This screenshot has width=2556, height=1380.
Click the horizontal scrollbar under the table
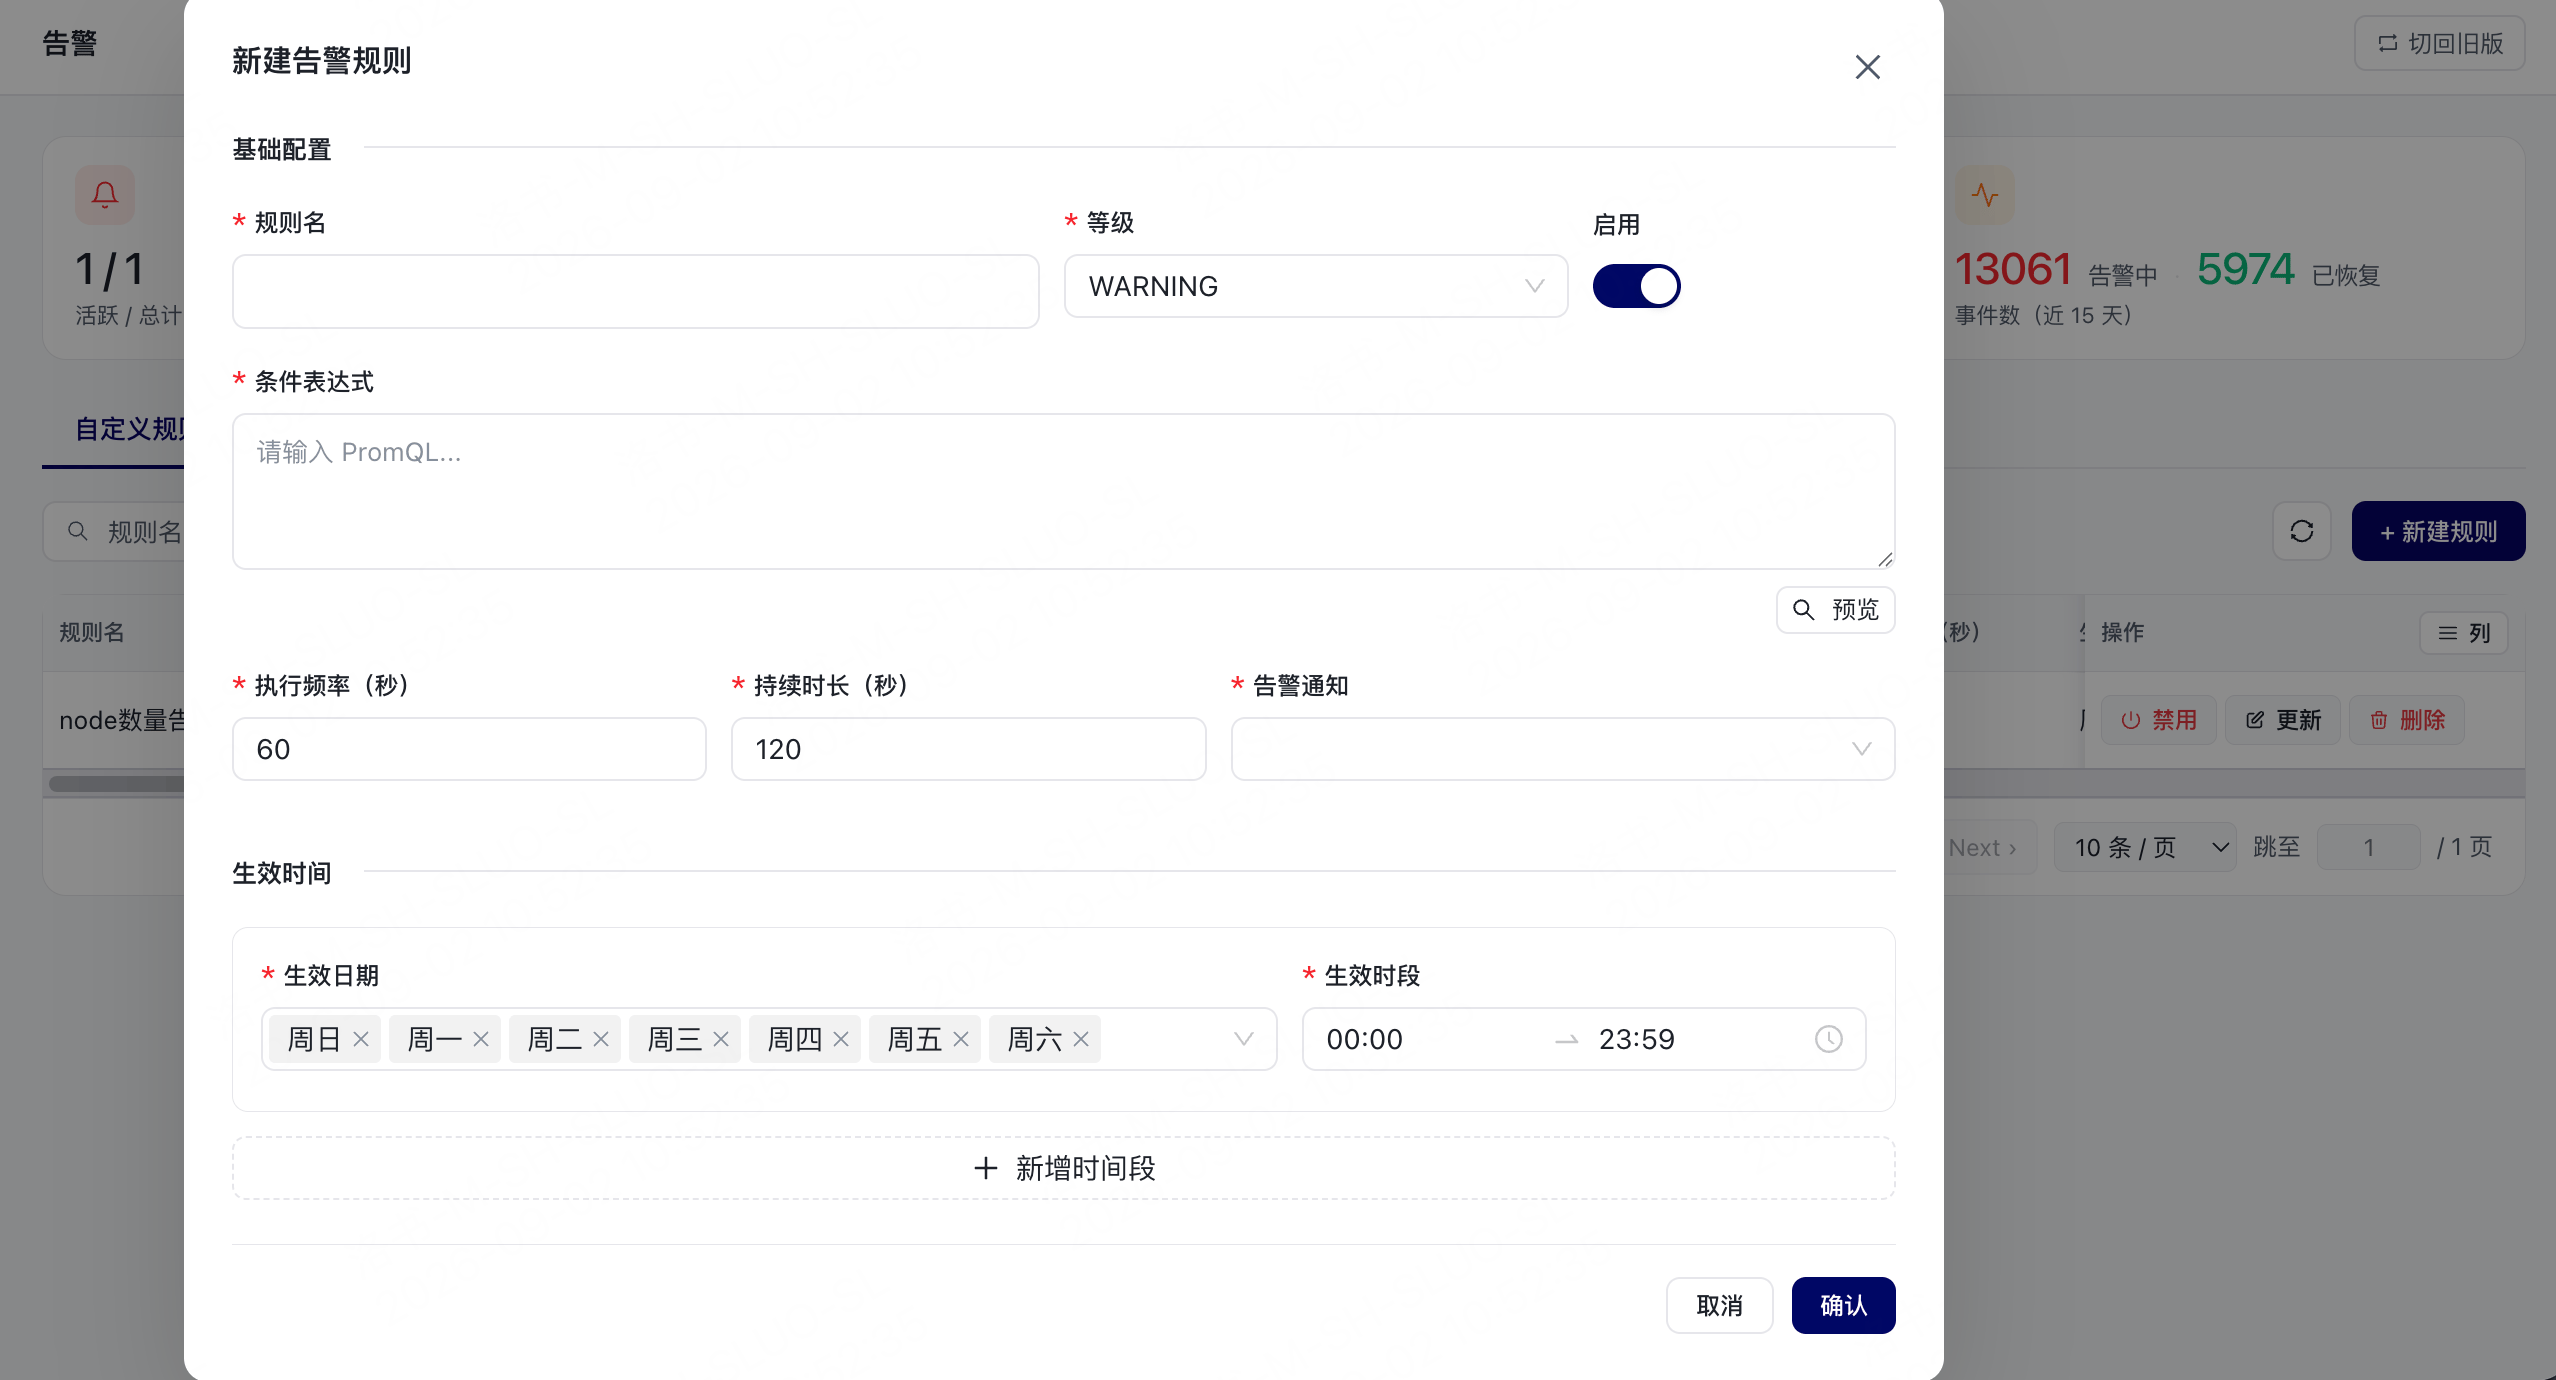point(116,784)
